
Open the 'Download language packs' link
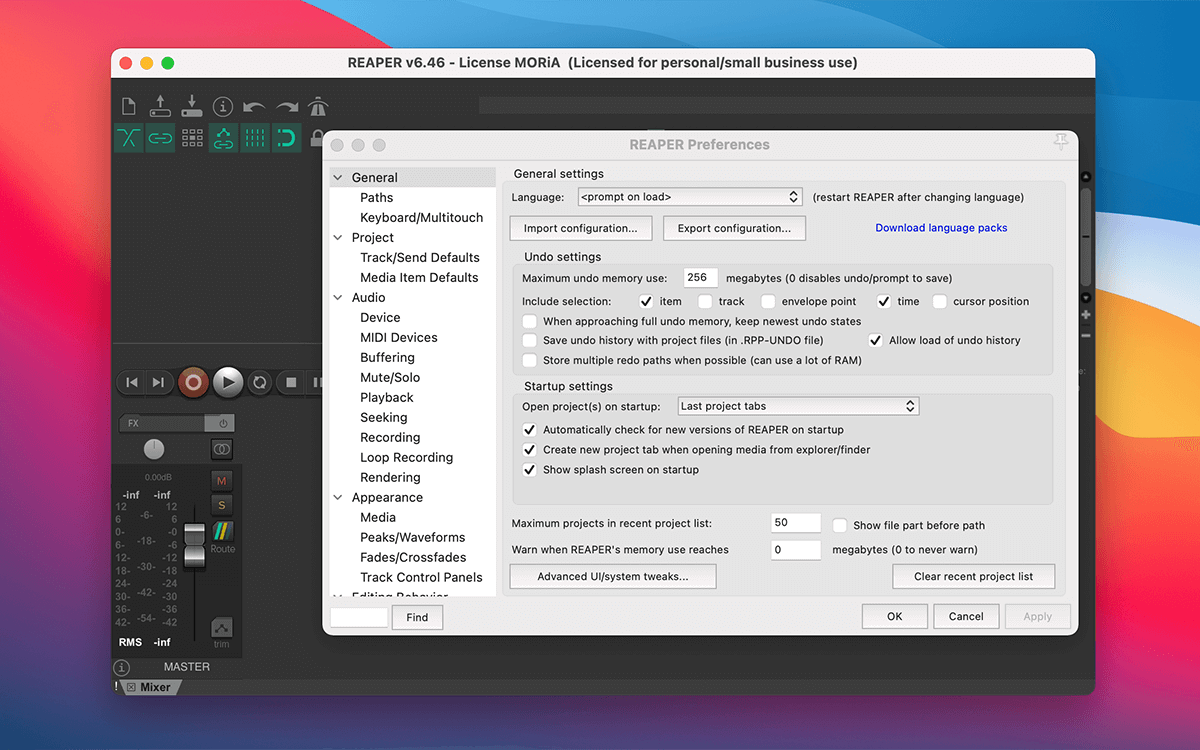pyautogui.click(x=942, y=228)
